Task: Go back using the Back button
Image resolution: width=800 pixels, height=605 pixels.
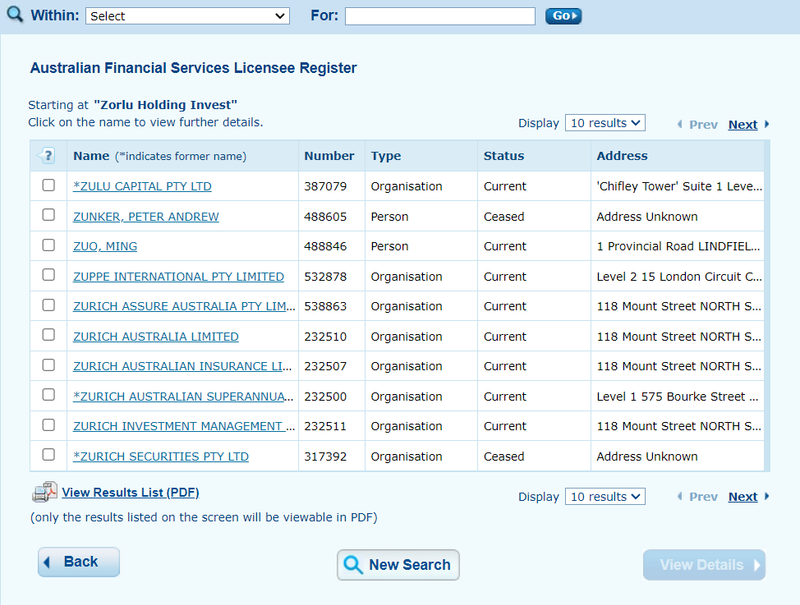Action: click(79, 562)
